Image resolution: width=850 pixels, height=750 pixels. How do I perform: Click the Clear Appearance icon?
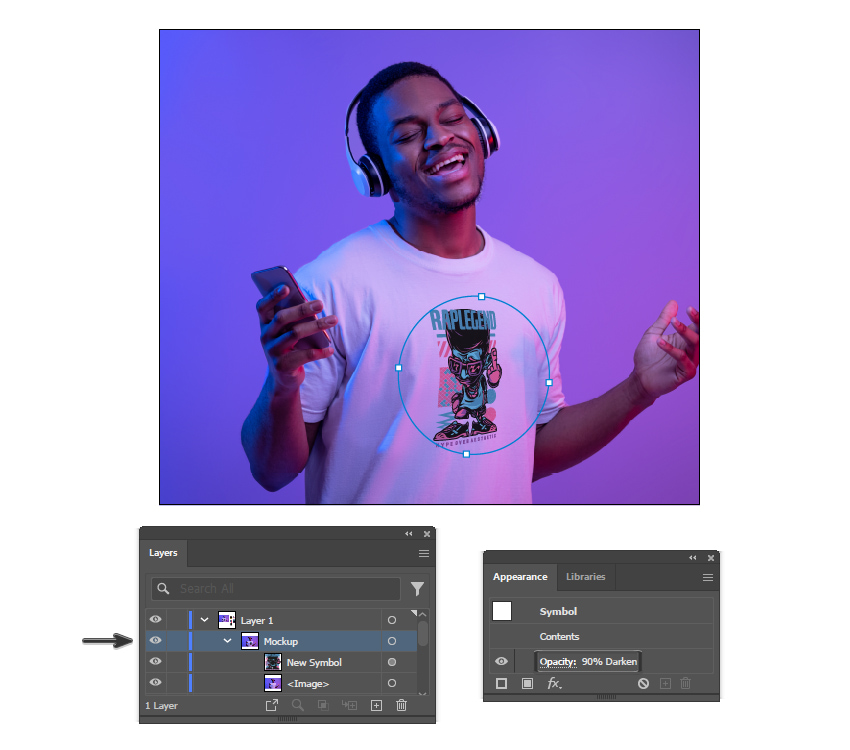[x=643, y=684]
